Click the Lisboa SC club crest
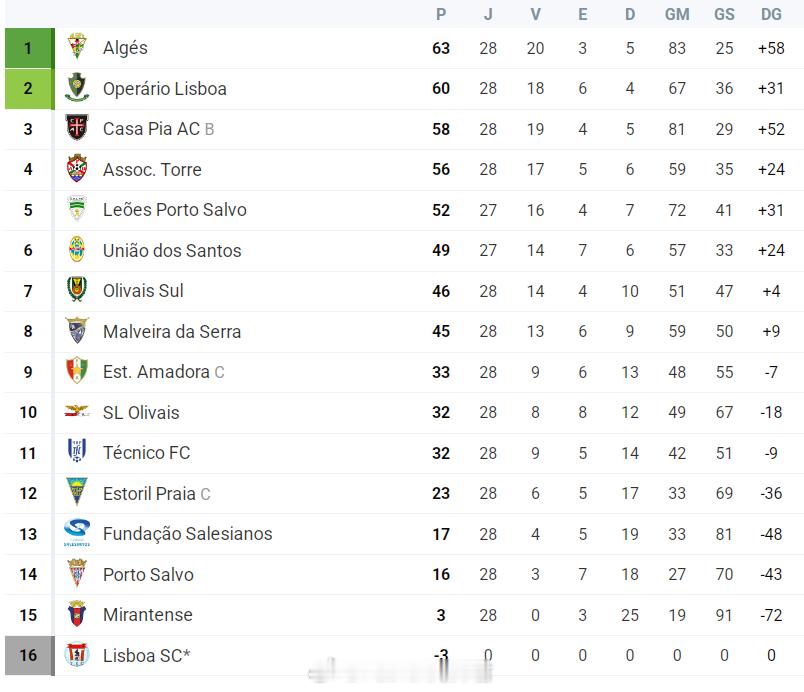 coord(77,655)
